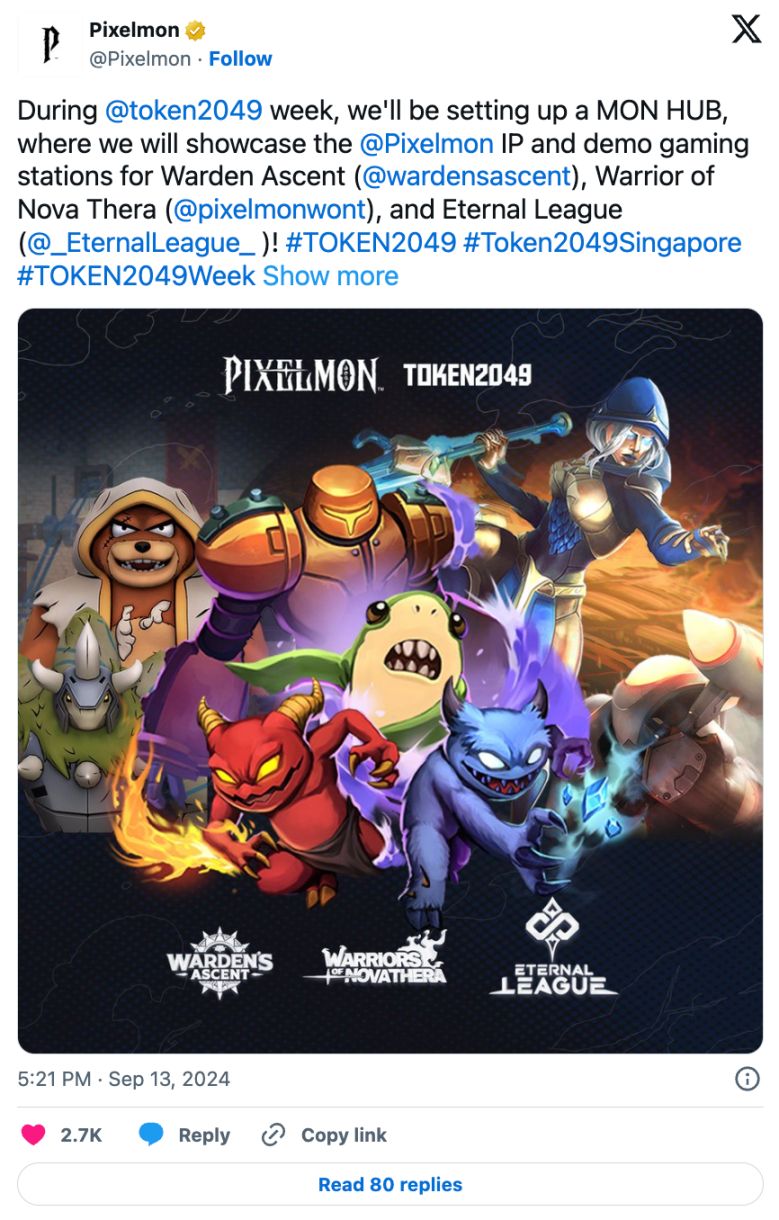Viewport: 779px width, 1220px height.
Task: Open the tweet info icon
Action: coord(747,1079)
